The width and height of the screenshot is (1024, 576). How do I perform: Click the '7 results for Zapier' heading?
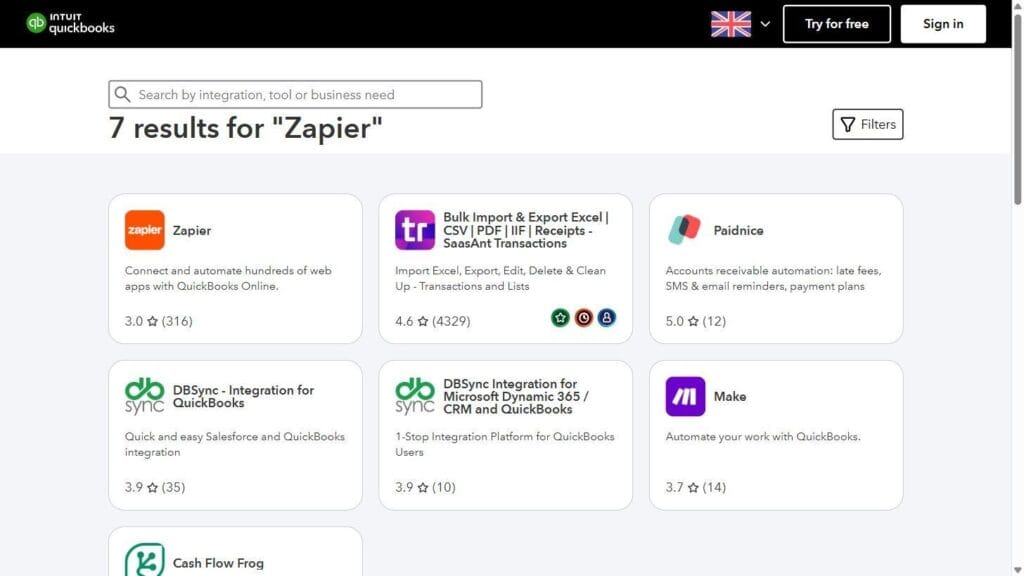click(x=246, y=128)
